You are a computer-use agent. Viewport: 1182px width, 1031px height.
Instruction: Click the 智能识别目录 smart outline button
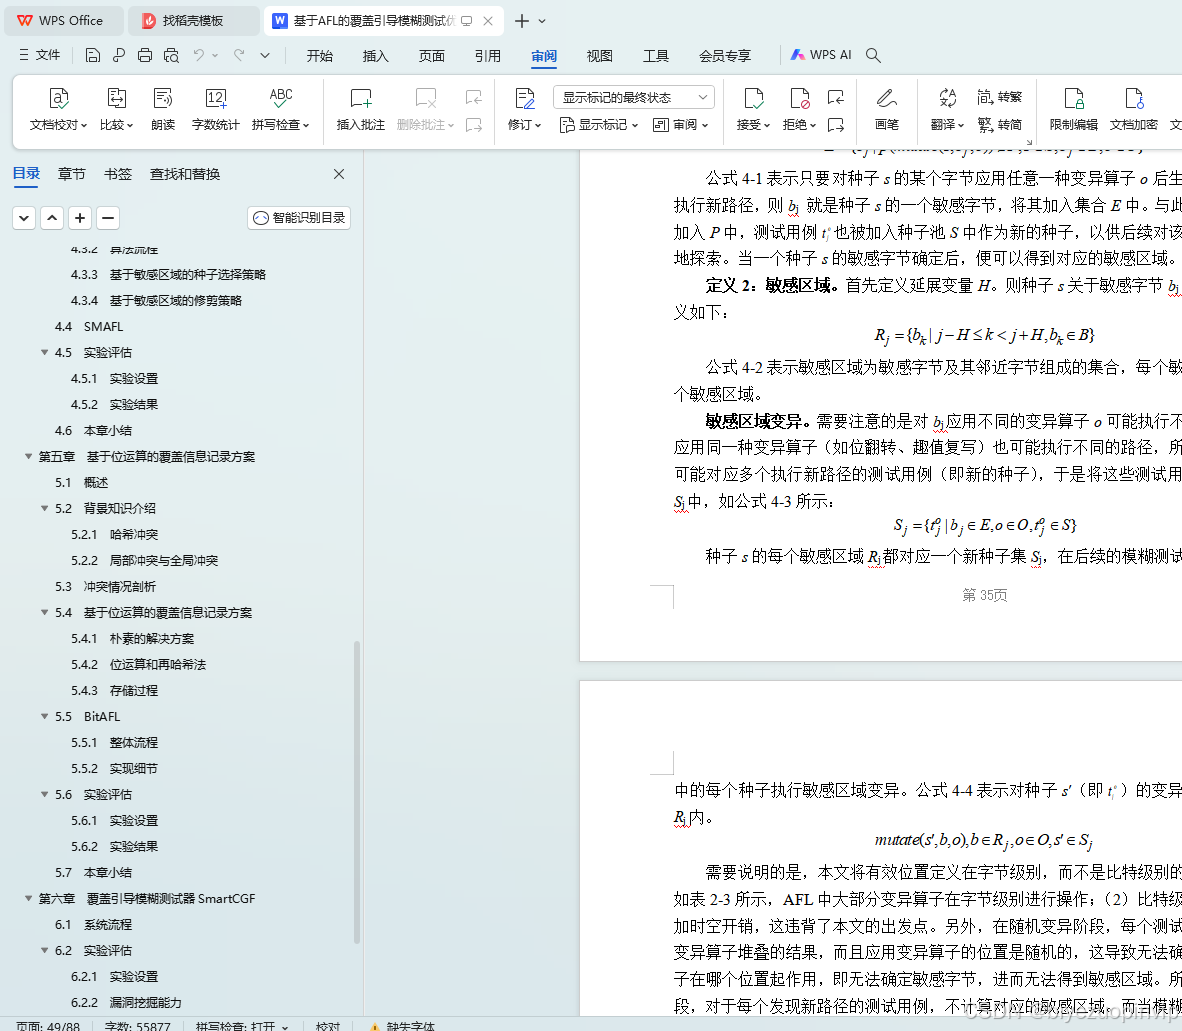tap(298, 217)
